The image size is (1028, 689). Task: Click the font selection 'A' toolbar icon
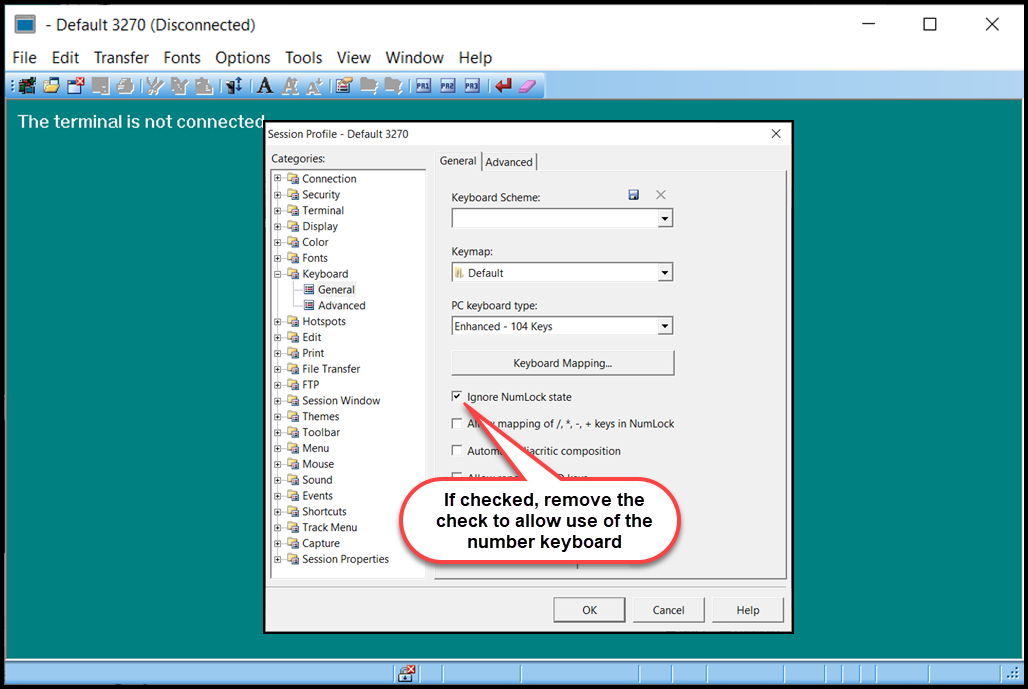click(x=263, y=85)
